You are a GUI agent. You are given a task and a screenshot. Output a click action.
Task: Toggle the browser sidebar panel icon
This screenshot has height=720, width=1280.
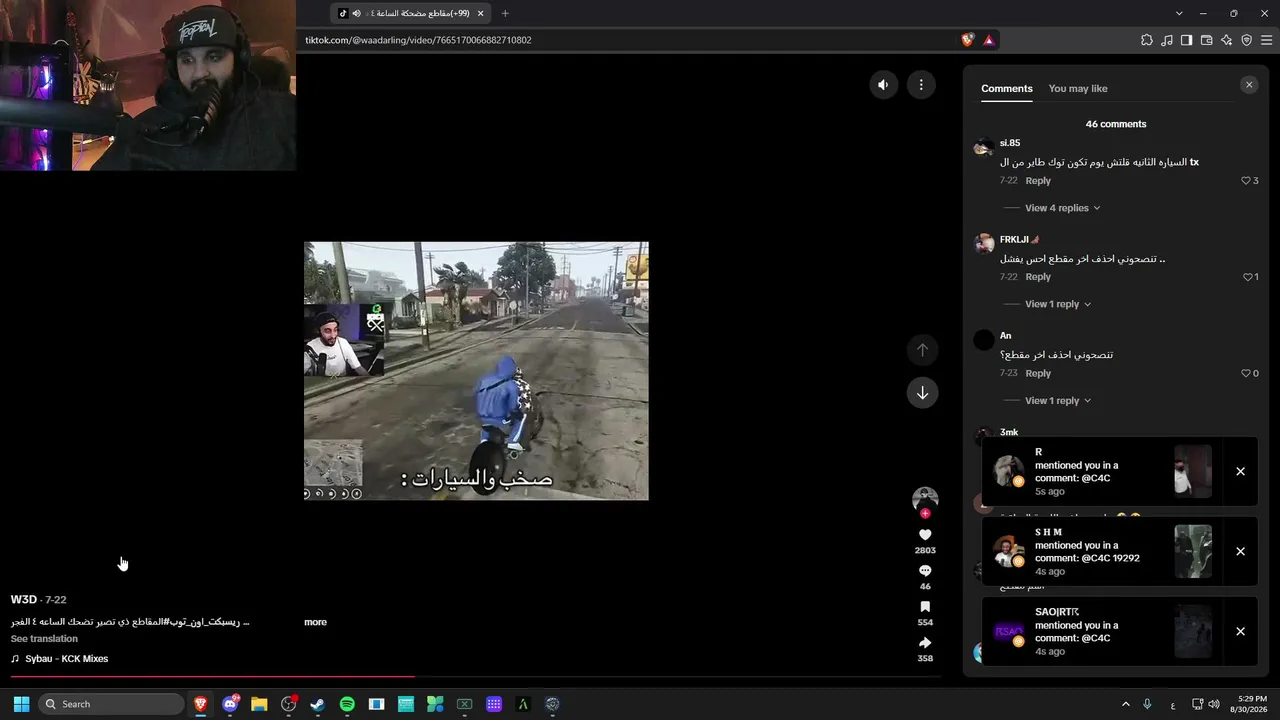(1187, 40)
